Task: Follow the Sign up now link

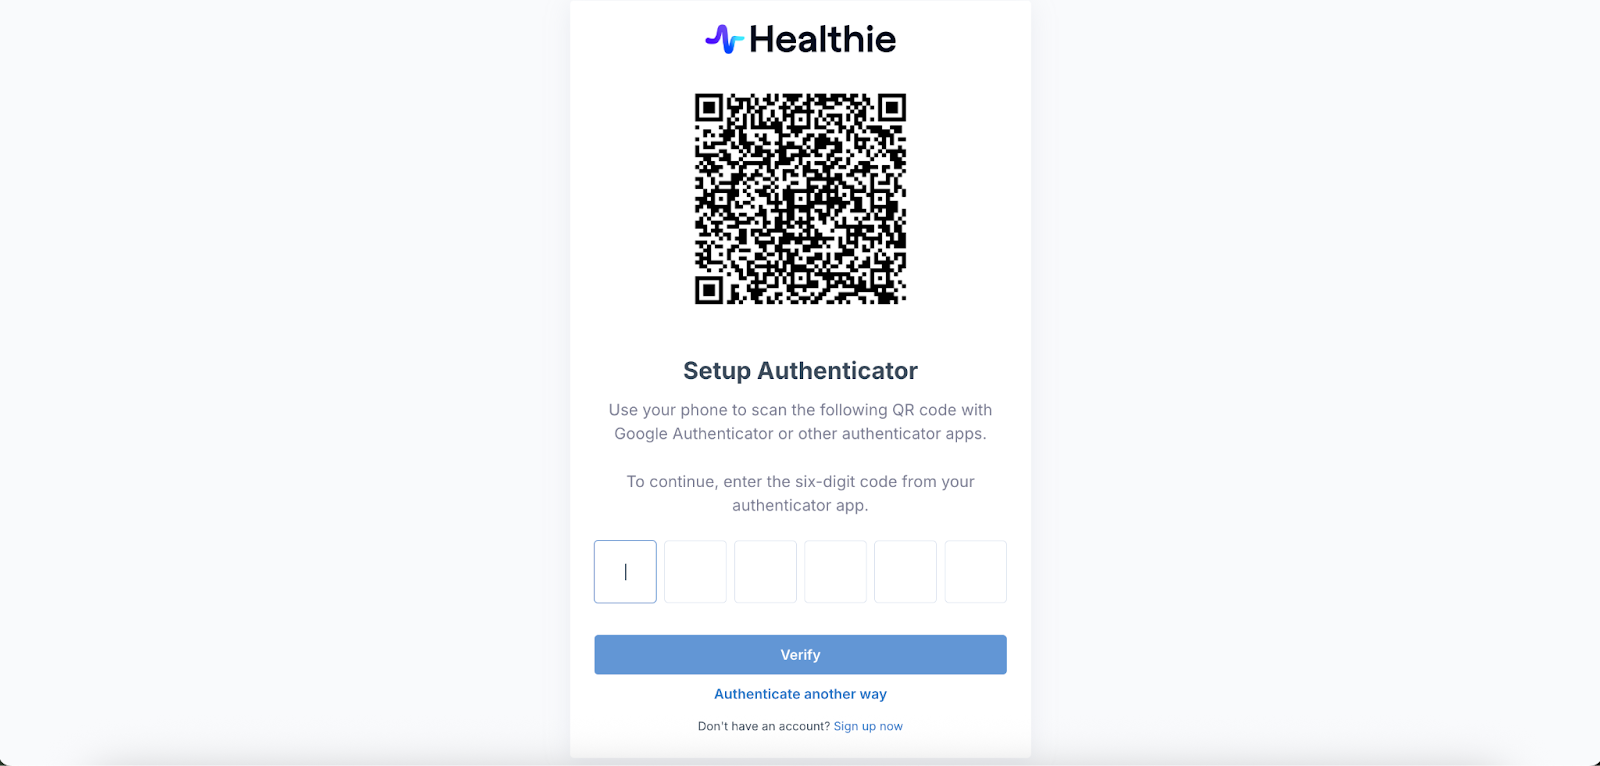Action: pos(868,727)
